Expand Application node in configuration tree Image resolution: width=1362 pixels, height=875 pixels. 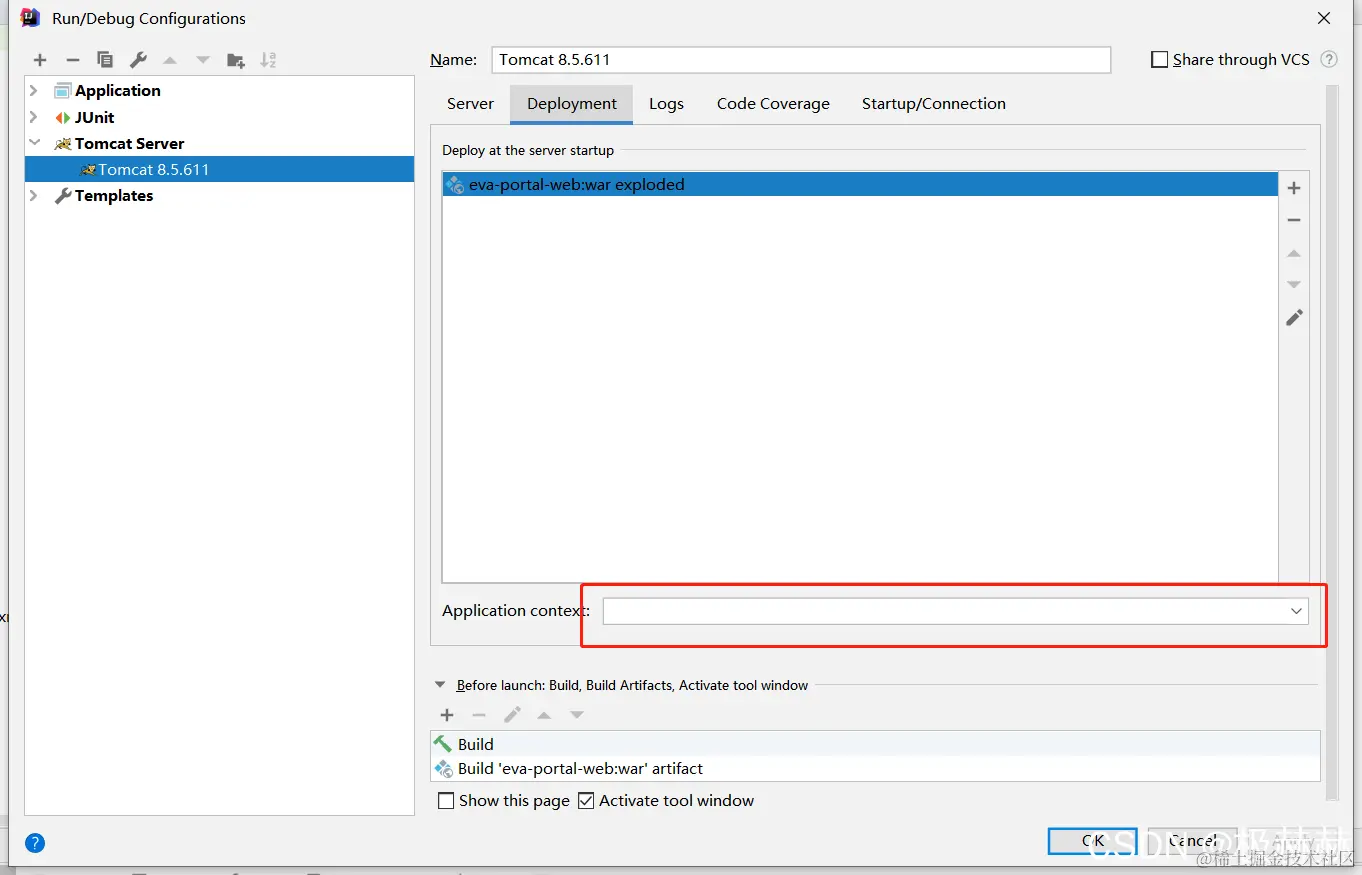34,90
